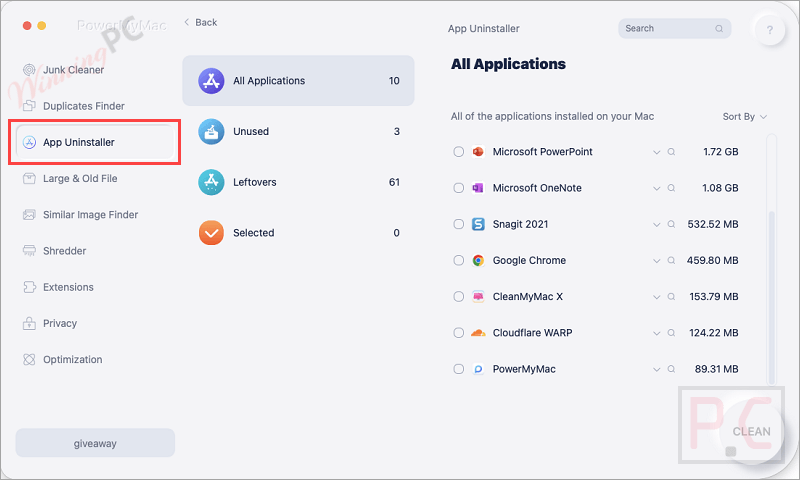The height and width of the screenshot is (480, 800).
Task: Click the 1.08 GB size value
Action: (x=720, y=188)
